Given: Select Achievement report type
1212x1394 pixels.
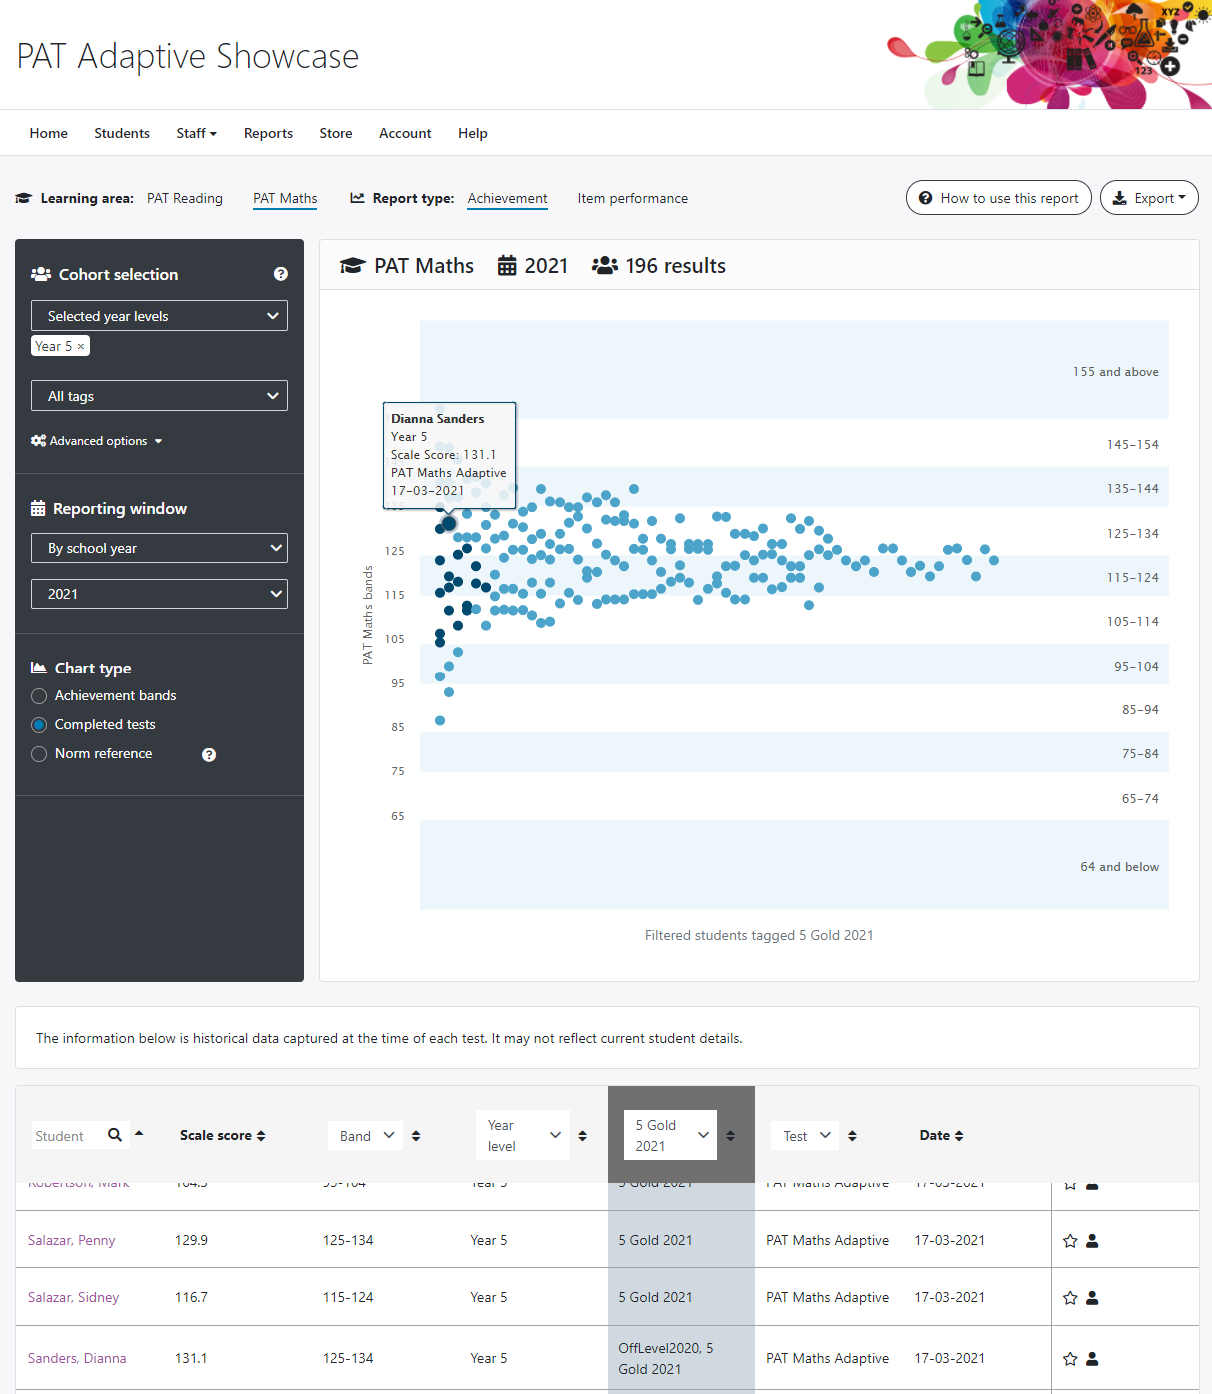Looking at the screenshot, I should click(x=508, y=198).
